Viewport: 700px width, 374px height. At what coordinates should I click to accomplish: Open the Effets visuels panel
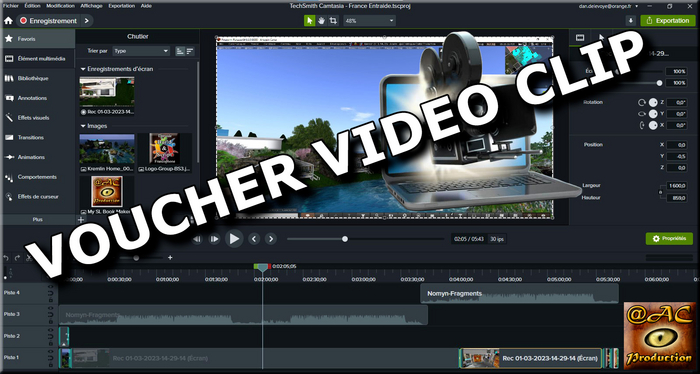(x=38, y=118)
